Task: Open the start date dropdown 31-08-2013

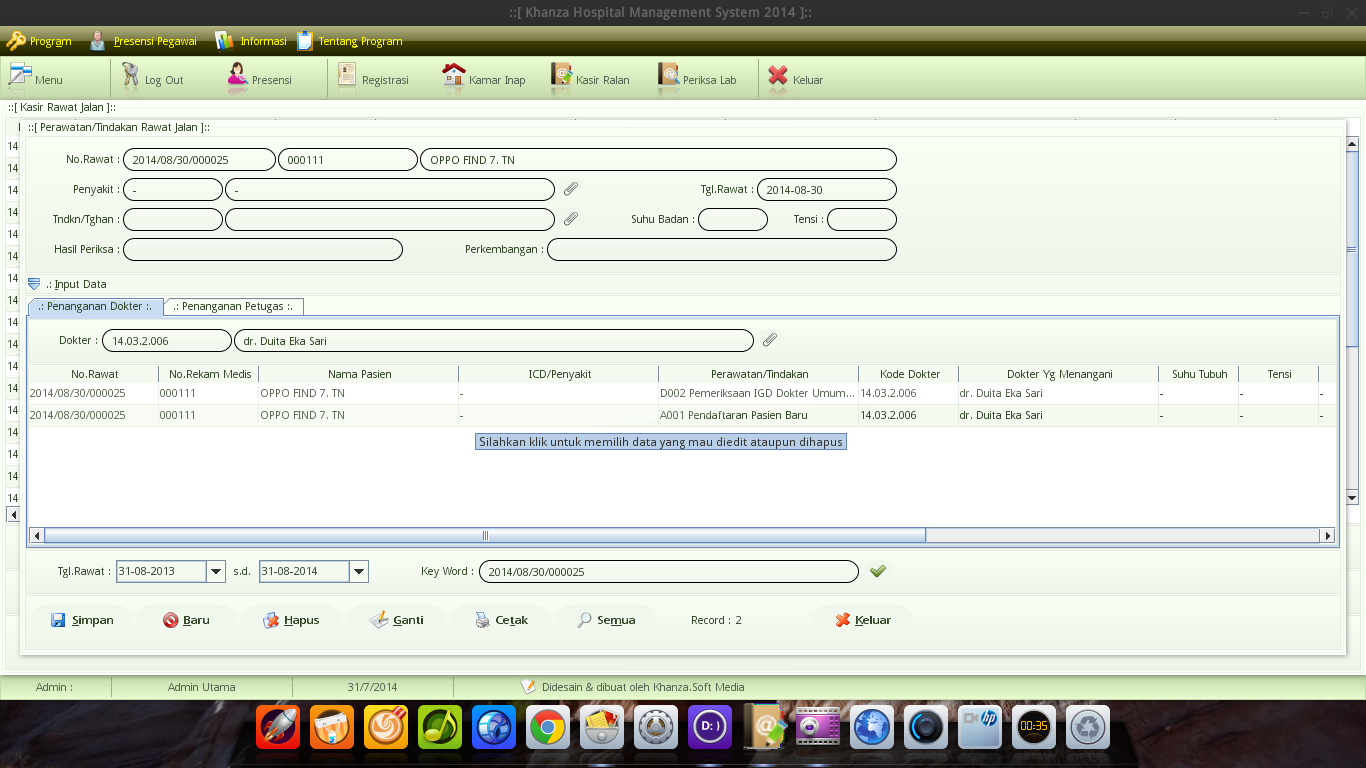Action: (216, 571)
